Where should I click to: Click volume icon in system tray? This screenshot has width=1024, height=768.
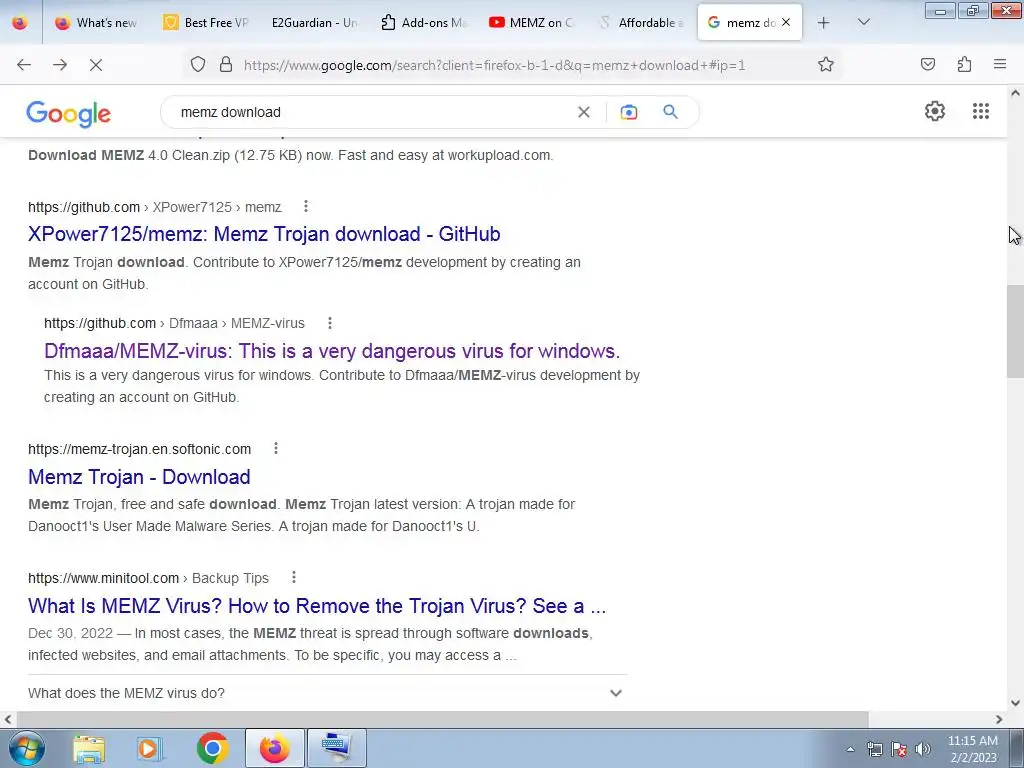[922, 749]
